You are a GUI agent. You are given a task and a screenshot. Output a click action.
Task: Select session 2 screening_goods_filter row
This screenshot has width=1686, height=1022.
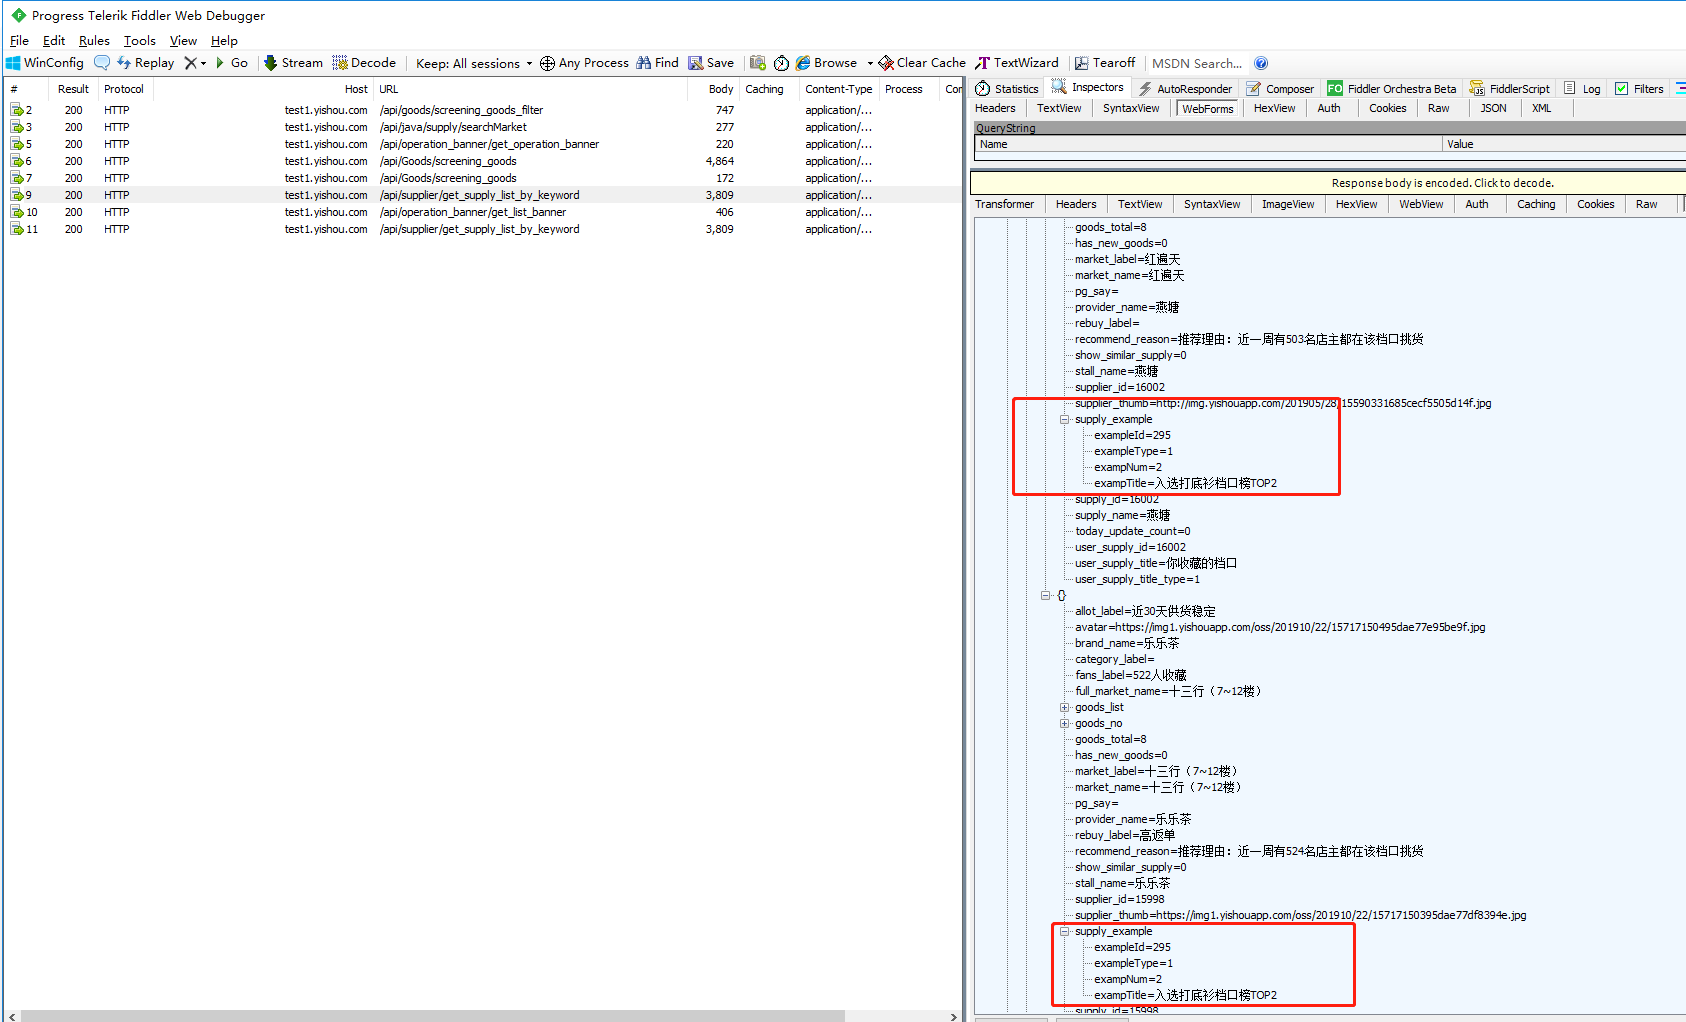[x=483, y=110]
